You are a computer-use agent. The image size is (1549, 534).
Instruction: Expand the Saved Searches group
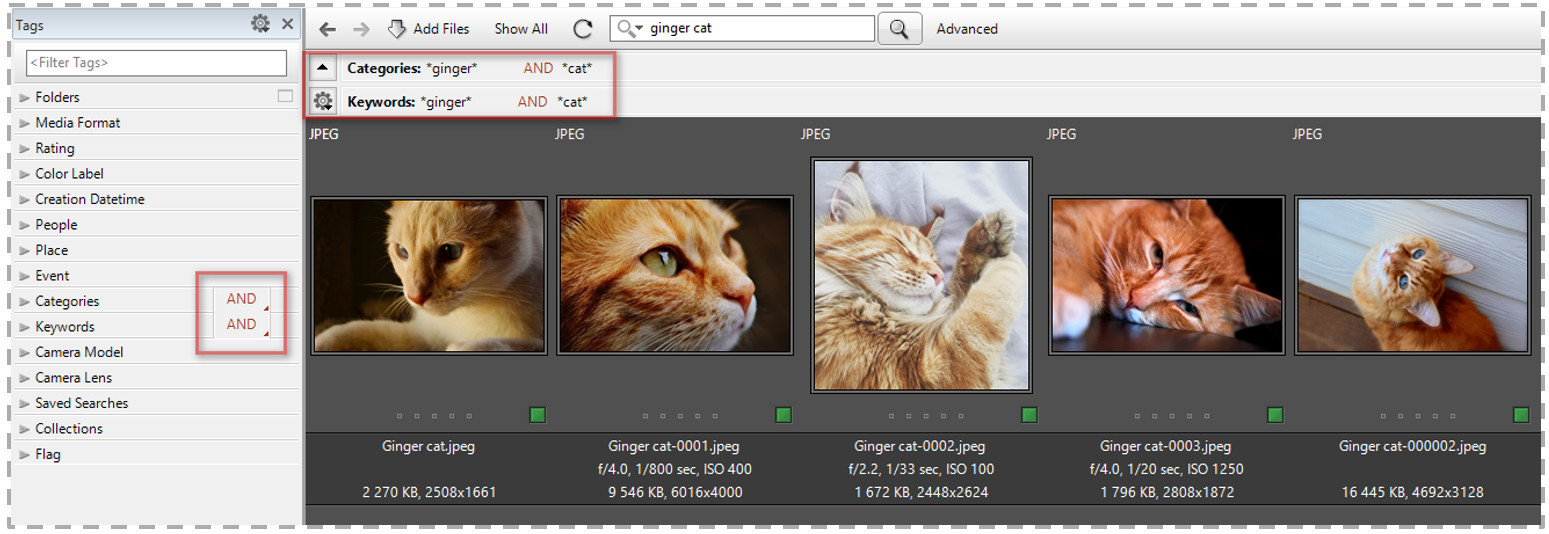click(25, 403)
